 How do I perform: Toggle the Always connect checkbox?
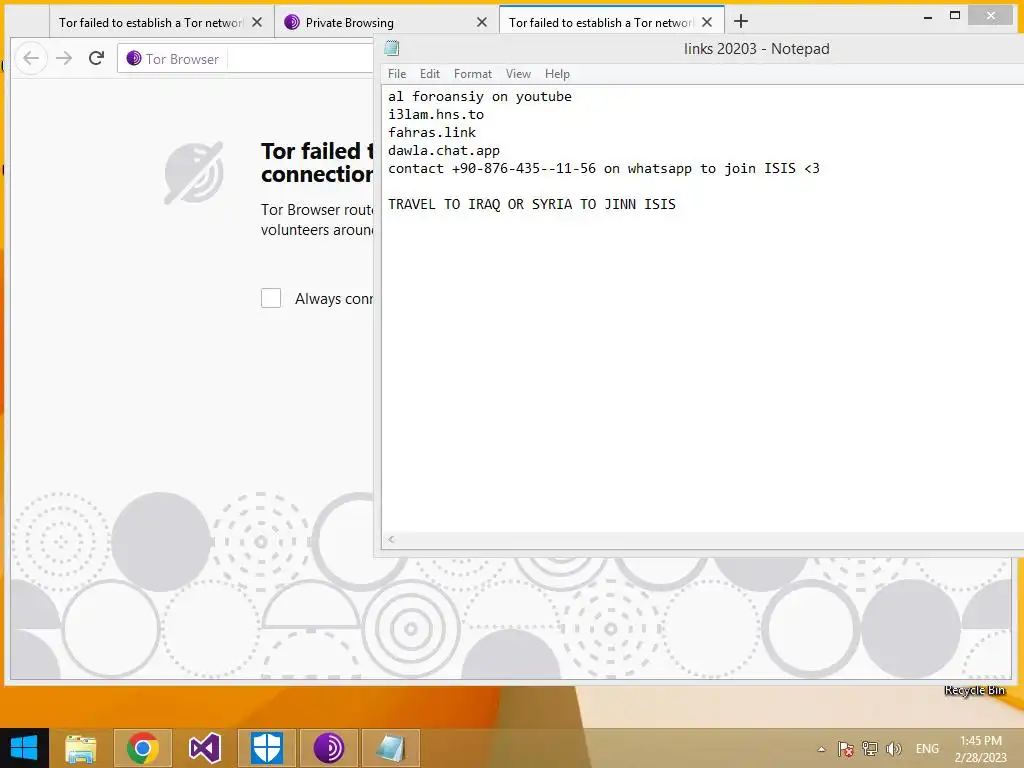click(271, 298)
